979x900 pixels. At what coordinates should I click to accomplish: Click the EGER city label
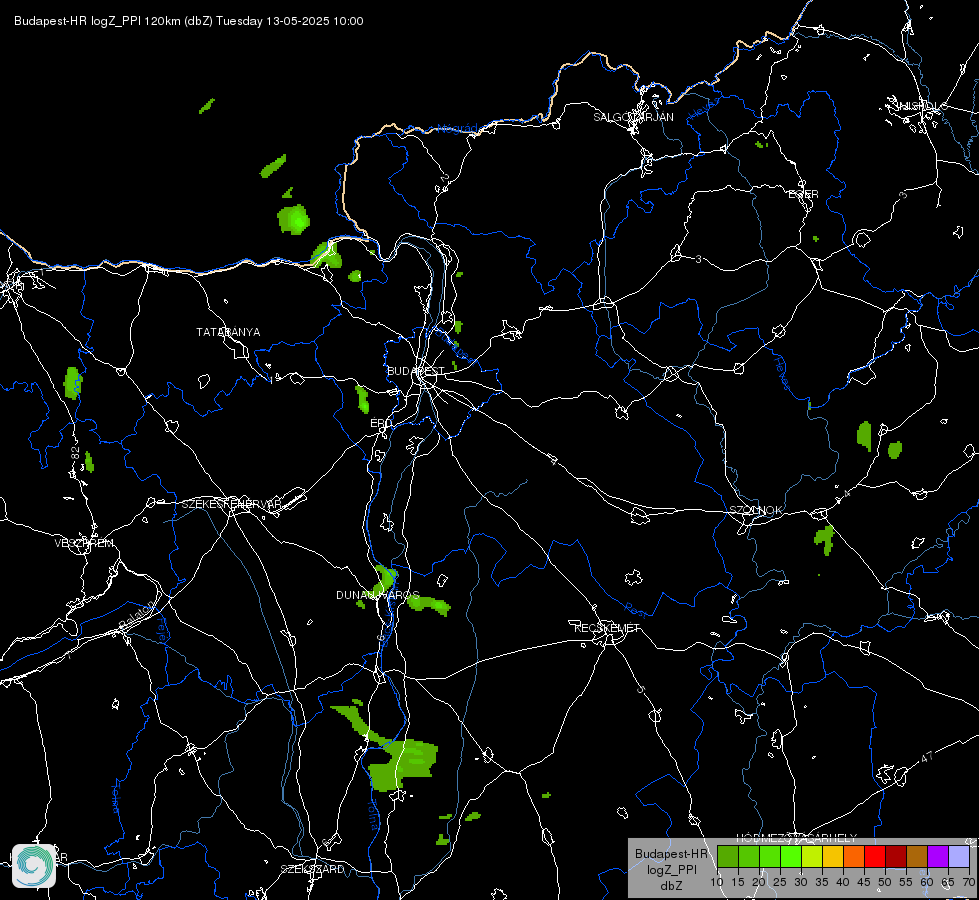pos(803,194)
